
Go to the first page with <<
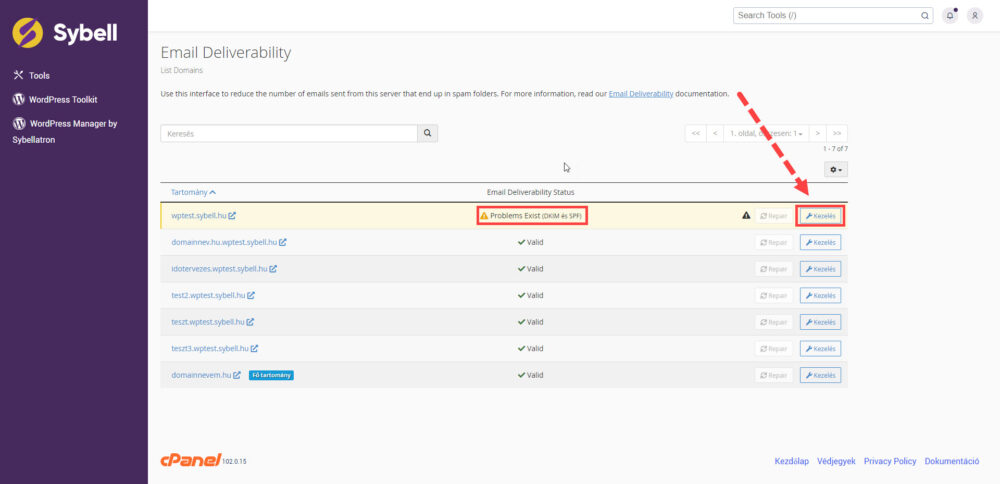(x=696, y=133)
